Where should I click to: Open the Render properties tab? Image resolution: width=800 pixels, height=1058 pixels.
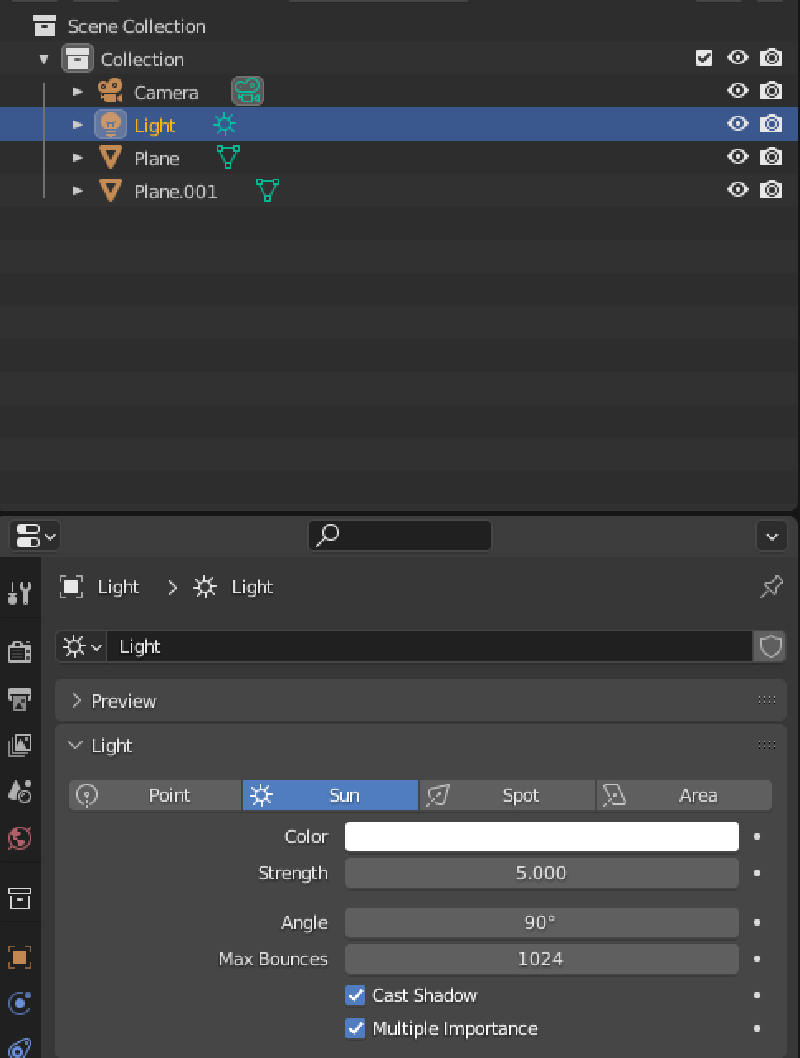tap(19, 651)
